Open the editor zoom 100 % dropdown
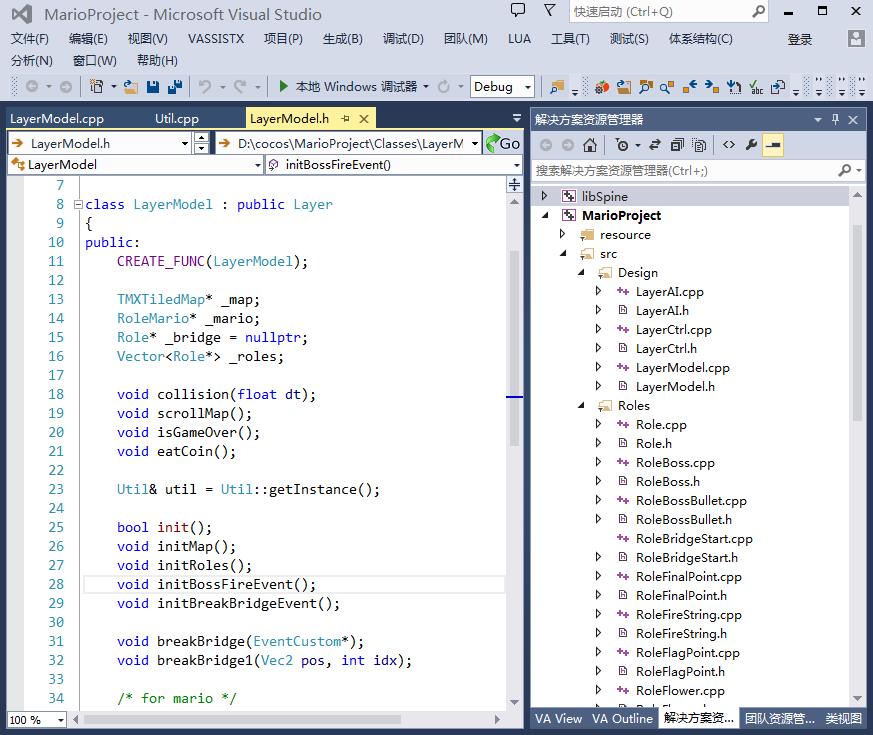The image size is (873, 735). 61,720
